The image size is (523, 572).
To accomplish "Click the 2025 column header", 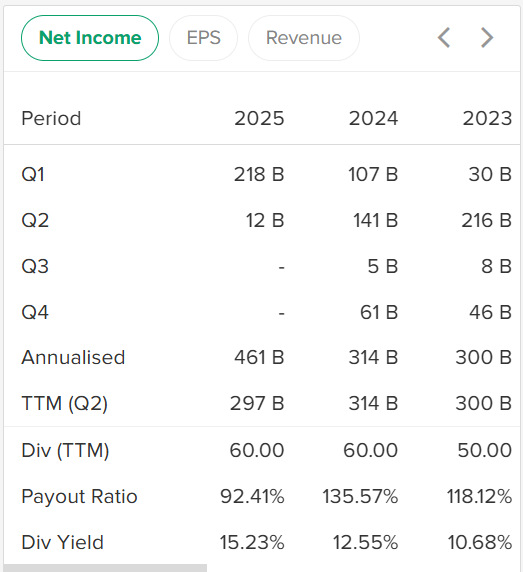I will click(x=259, y=119).
